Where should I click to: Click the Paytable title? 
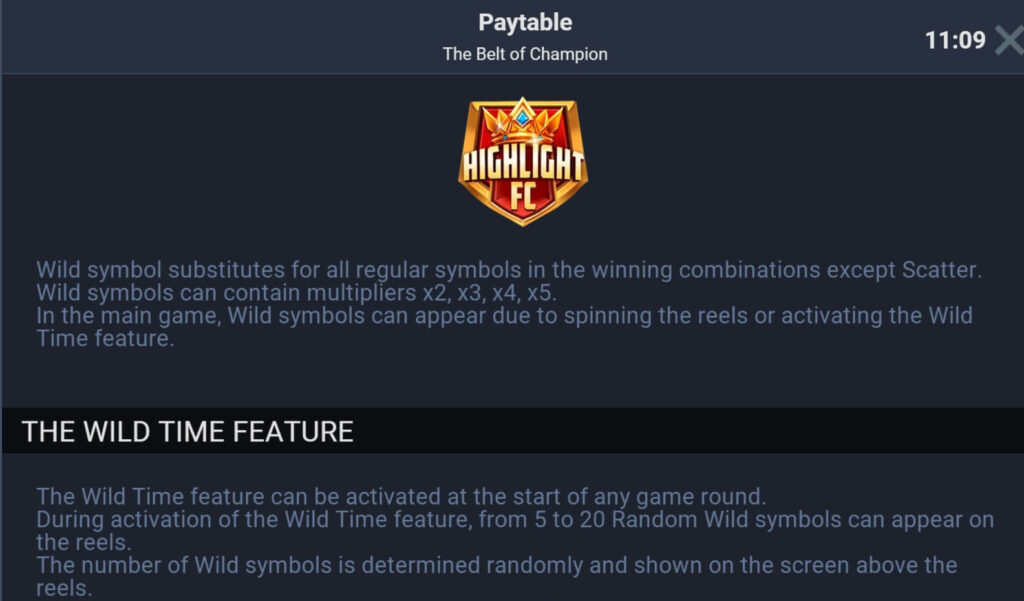coord(525,22)
